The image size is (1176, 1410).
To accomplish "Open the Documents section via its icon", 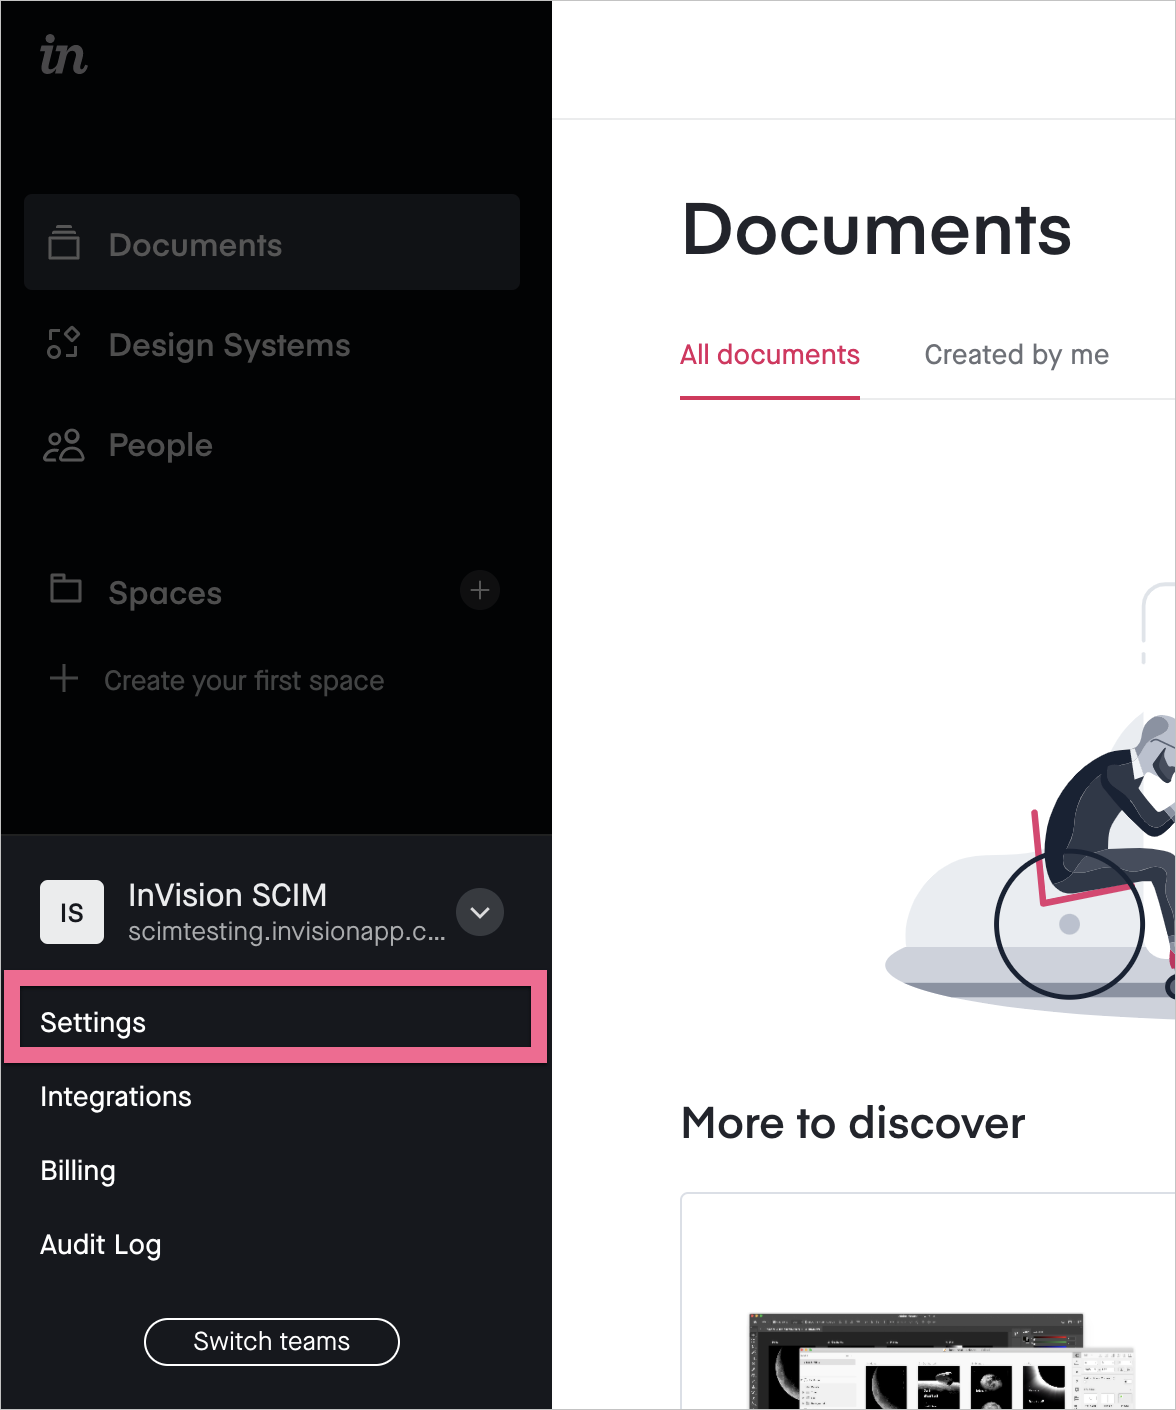I will click(64, 243).
